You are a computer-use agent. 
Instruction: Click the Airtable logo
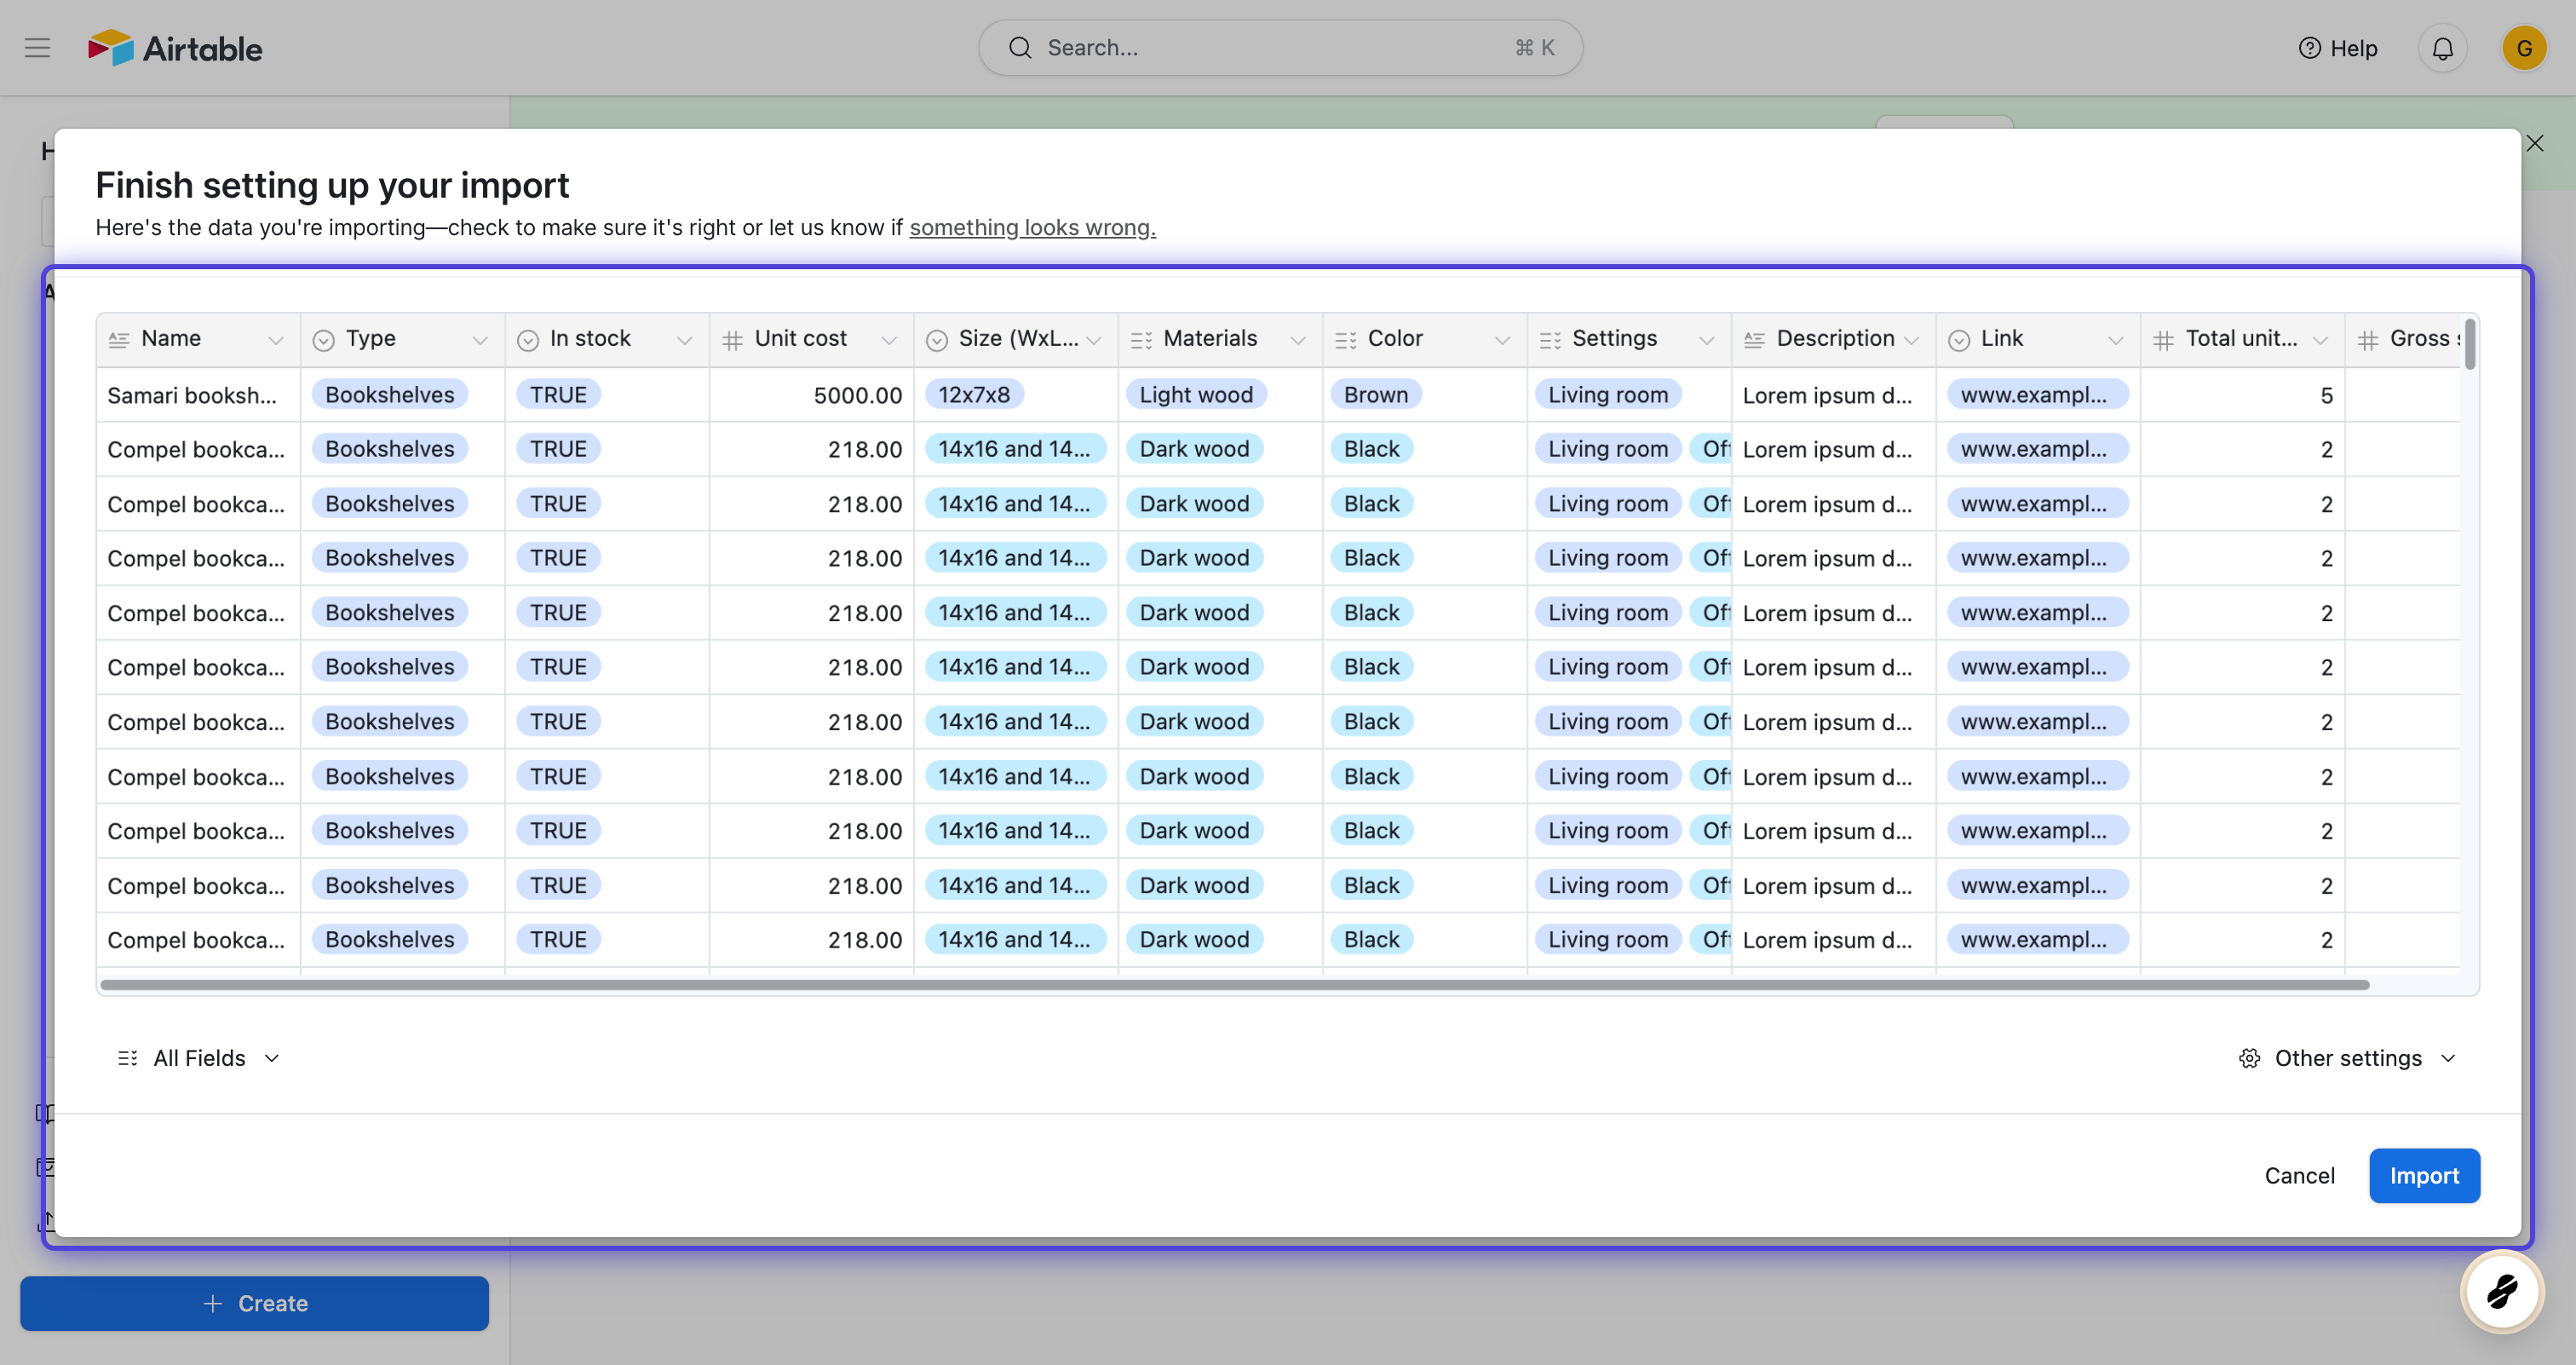[175, 48]
